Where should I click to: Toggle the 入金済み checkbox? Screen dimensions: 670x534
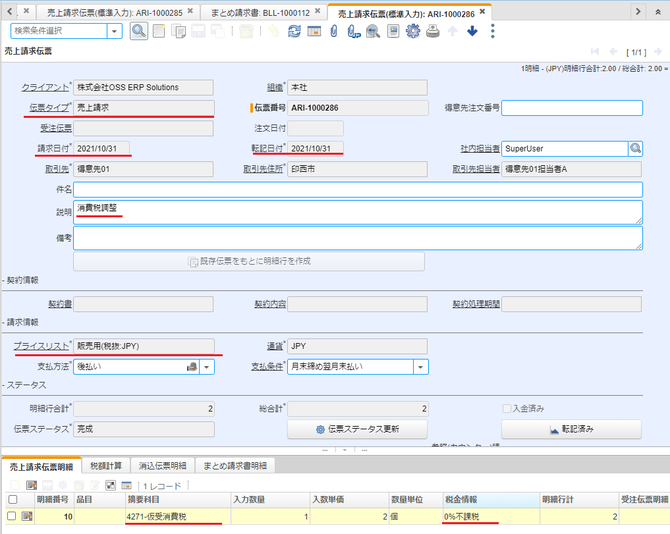507,408
